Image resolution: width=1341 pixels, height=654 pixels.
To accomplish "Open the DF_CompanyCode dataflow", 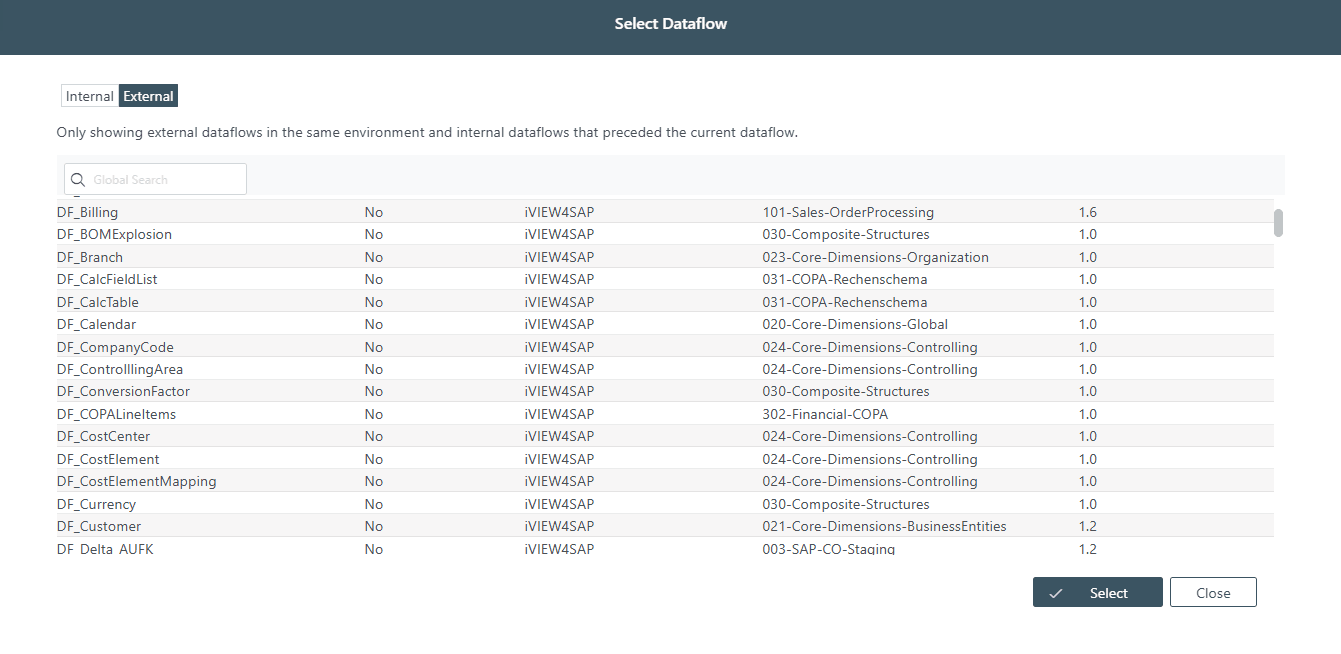I will tap(115, 346).
